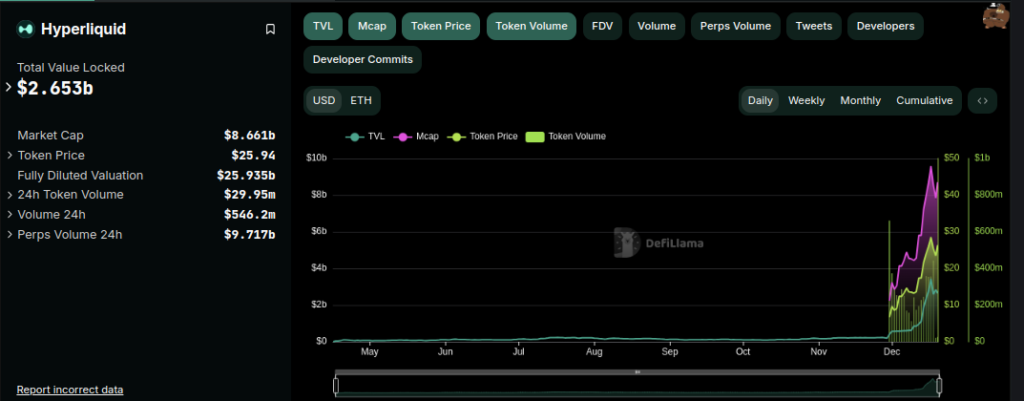Toggle the Token Volume metric
Image resolution: width=1024 pixels, height=401 pixels.
pyautogui.click(x=532, y=26)
